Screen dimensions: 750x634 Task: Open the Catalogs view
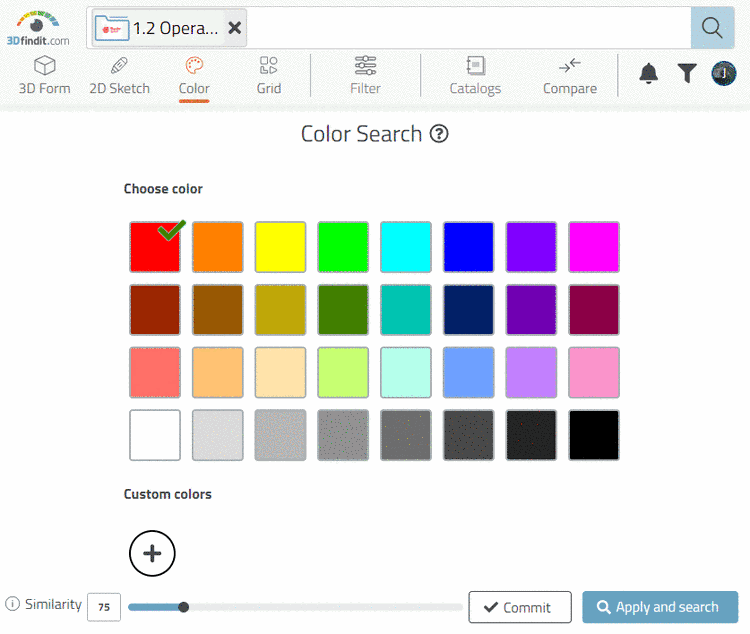tap(475, 76)
